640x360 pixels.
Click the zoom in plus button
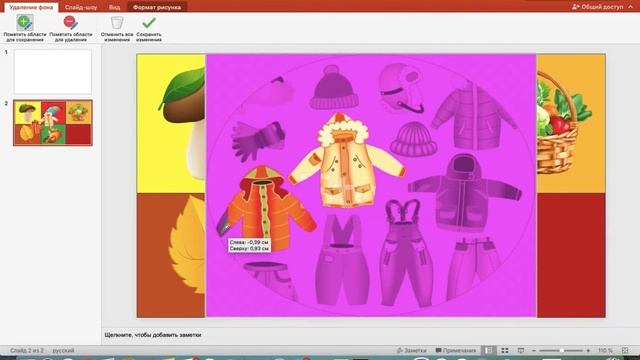[588, 351]
